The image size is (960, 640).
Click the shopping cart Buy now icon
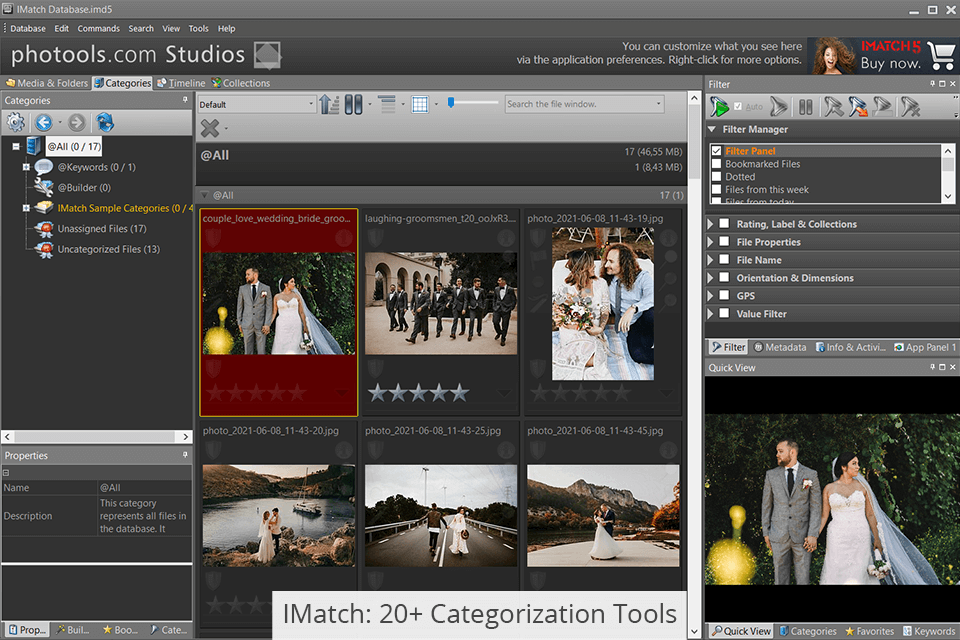(941, 56)
